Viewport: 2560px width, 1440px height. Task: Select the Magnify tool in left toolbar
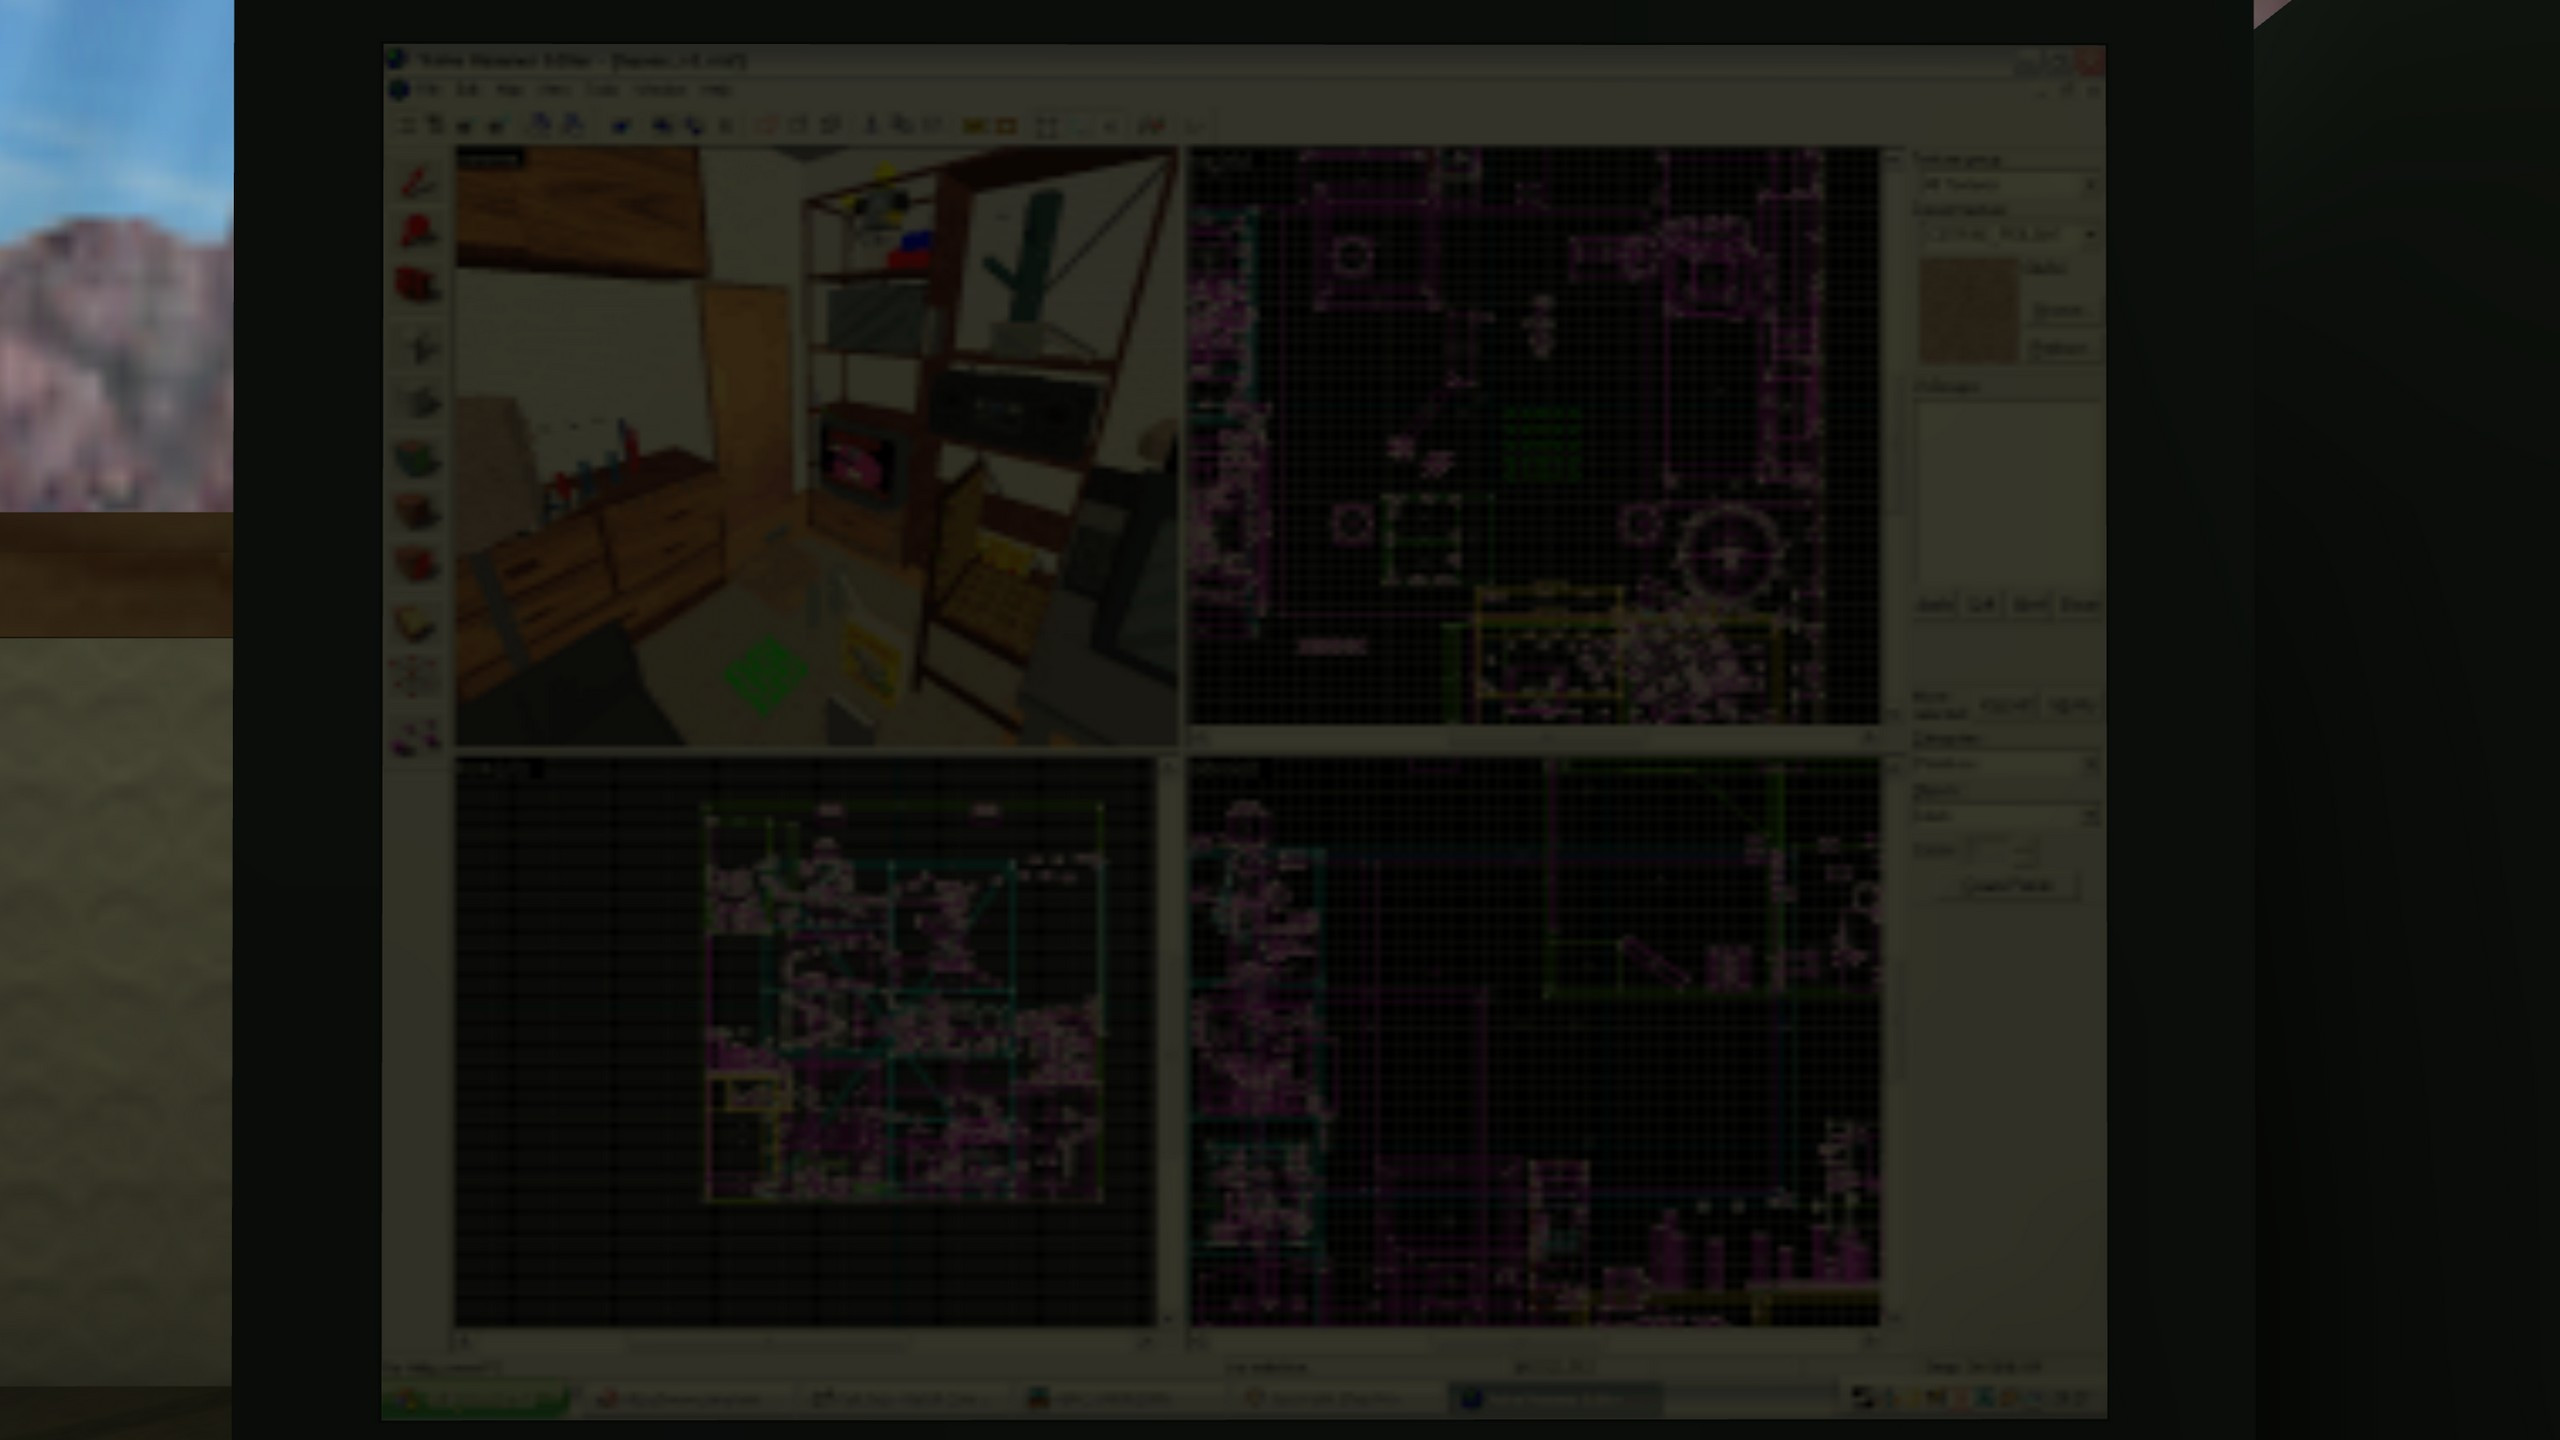coord(418,232)
